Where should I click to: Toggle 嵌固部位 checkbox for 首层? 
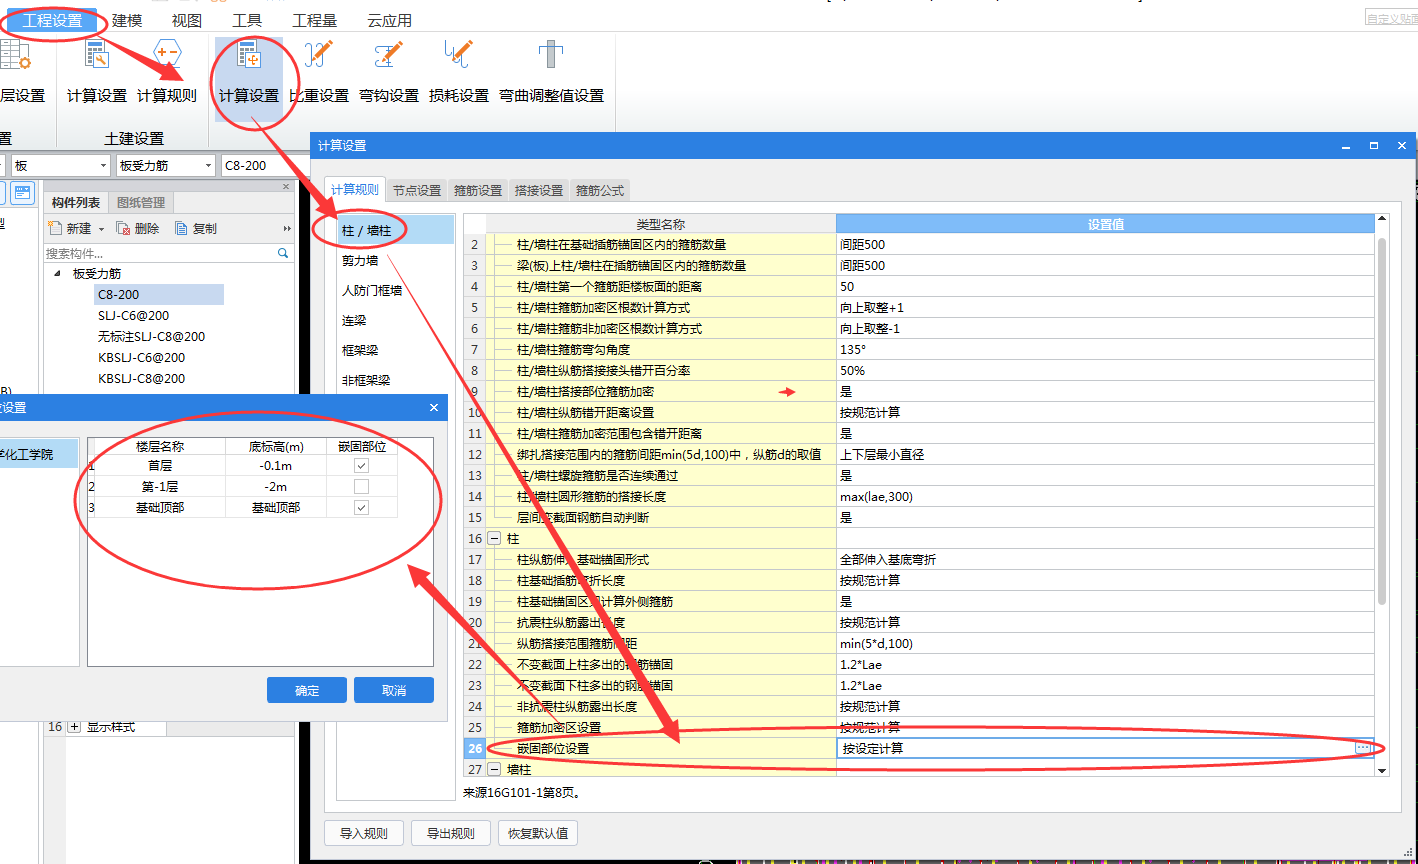tap(362, 465)
